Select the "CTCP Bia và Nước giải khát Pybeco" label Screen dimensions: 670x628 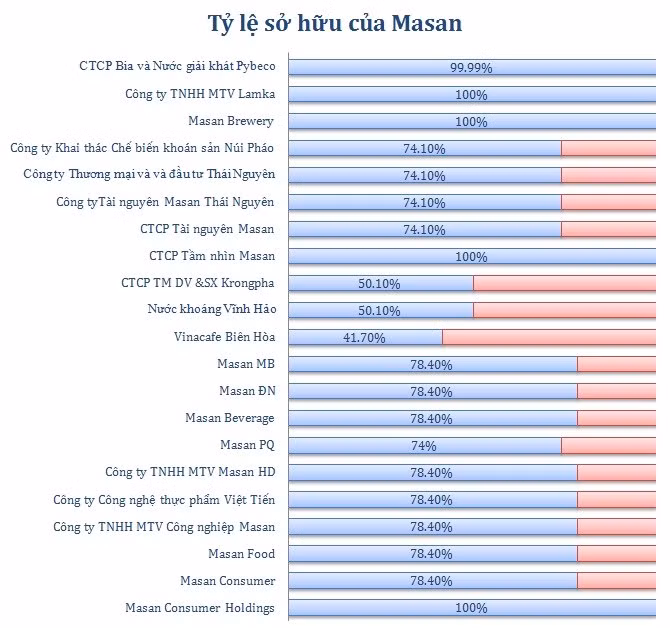[x=177, y=68]
